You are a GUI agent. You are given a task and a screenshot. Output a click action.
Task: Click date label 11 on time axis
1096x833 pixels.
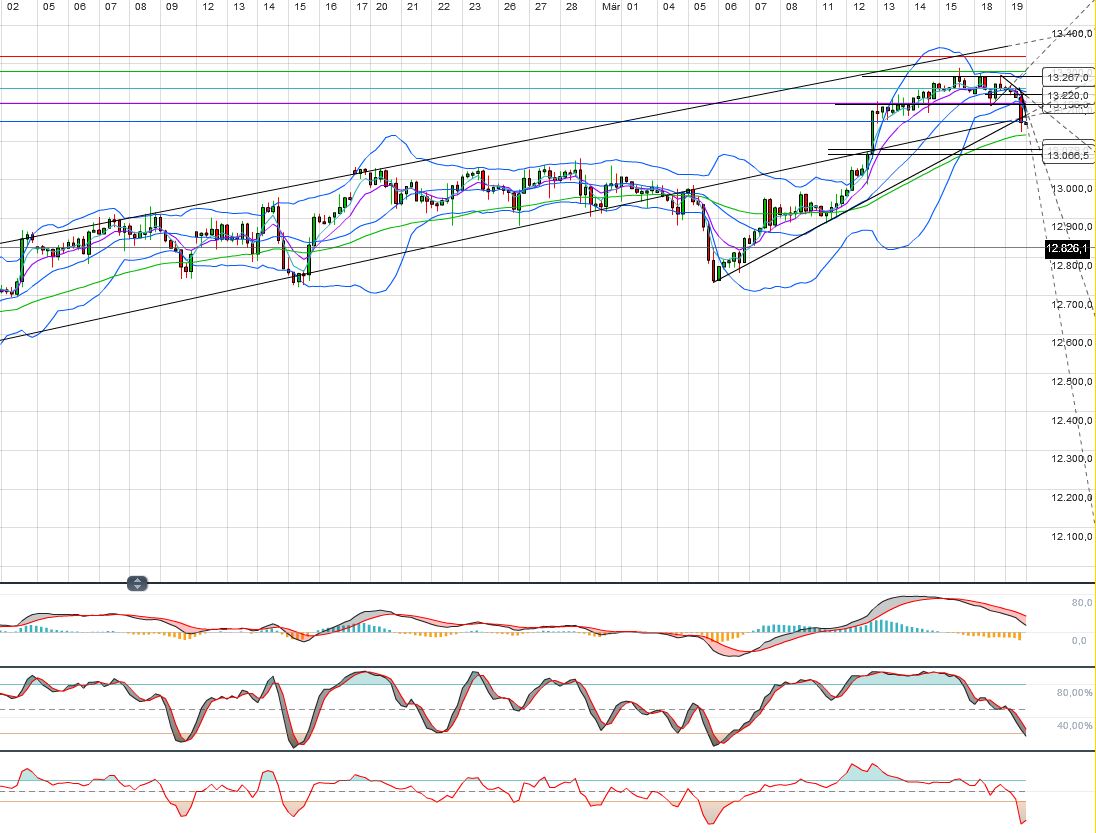point(828,6)
